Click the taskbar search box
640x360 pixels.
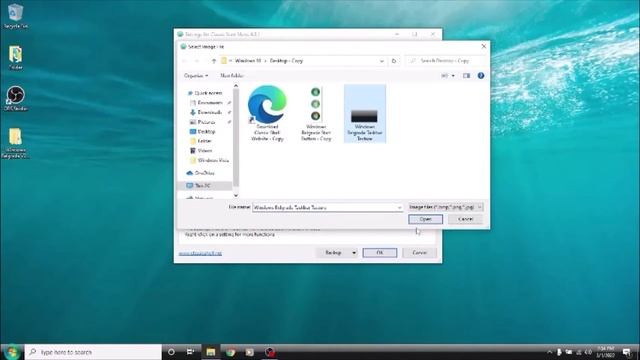(x=93, y=352)
